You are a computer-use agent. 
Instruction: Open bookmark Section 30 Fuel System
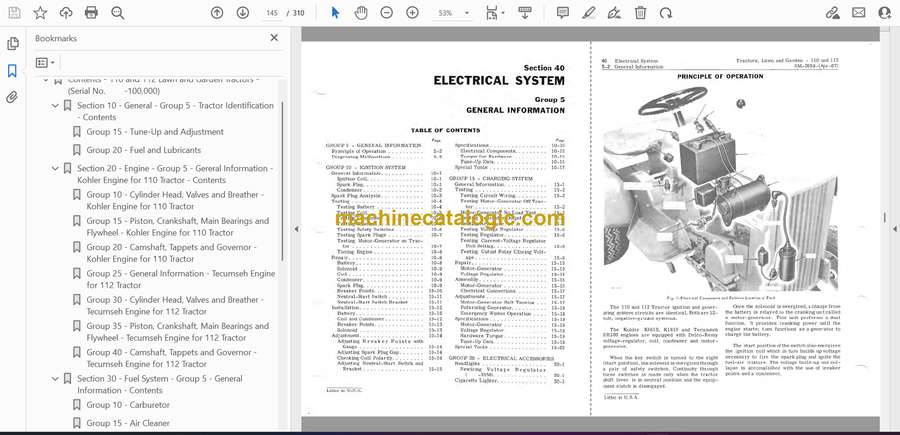click(160, 384)
